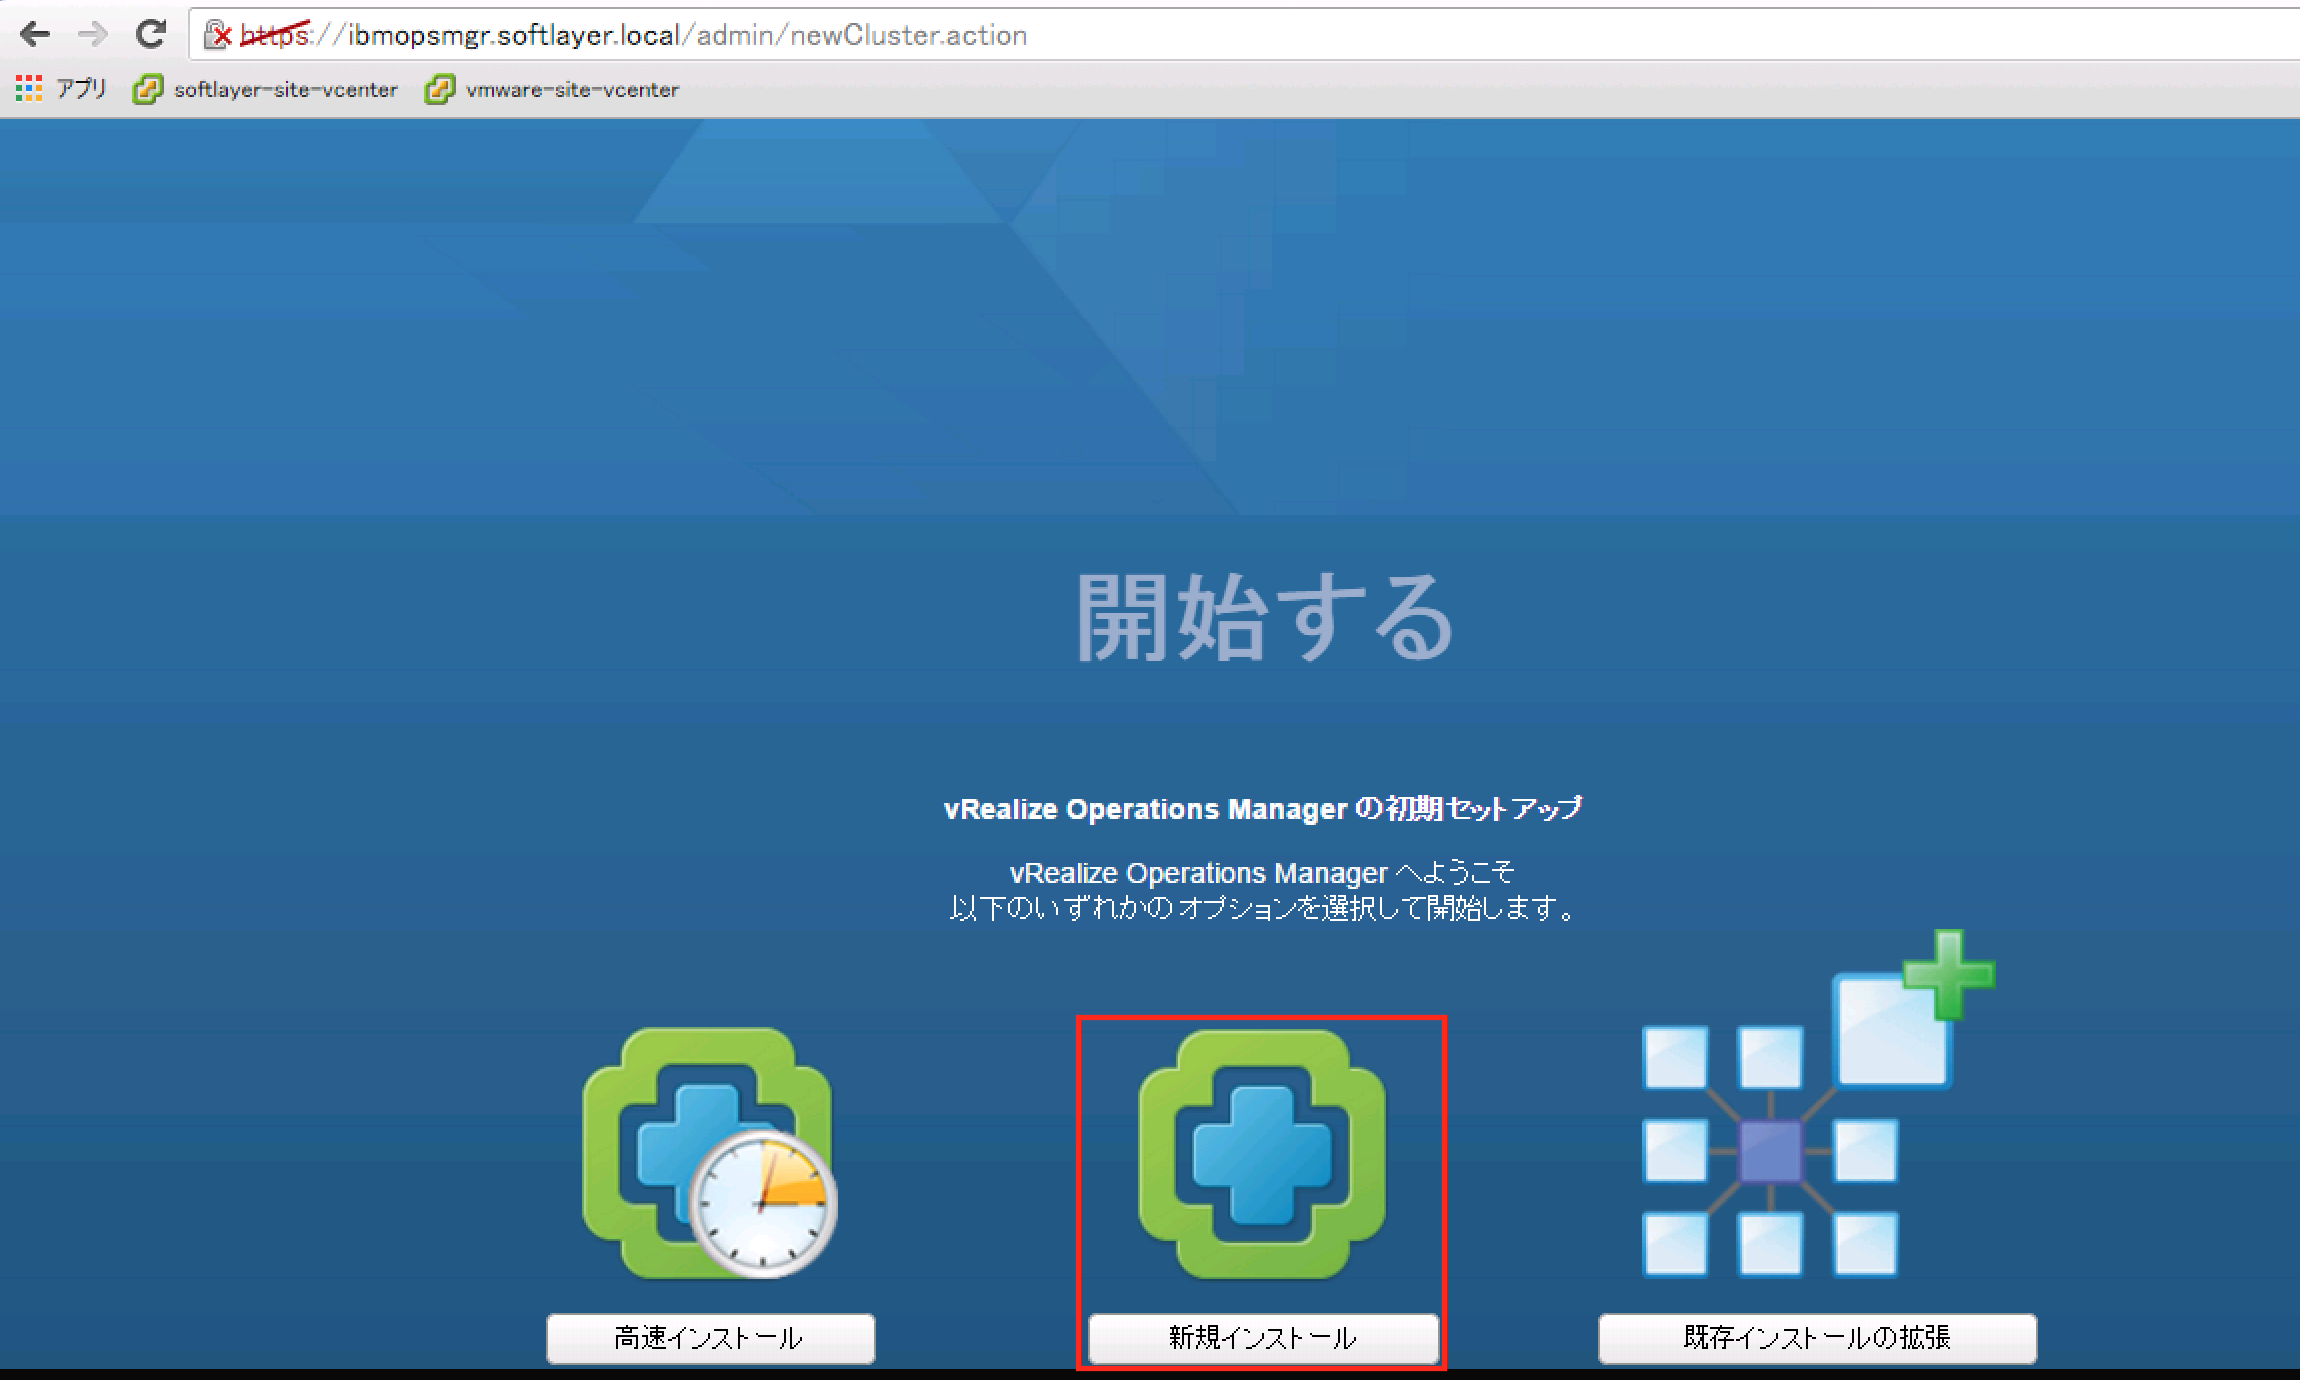This screenshot has width=2300, height=1380.
Task: Click the softlayer-site-vcenter bookmark icon
Action: pos(148,89)
